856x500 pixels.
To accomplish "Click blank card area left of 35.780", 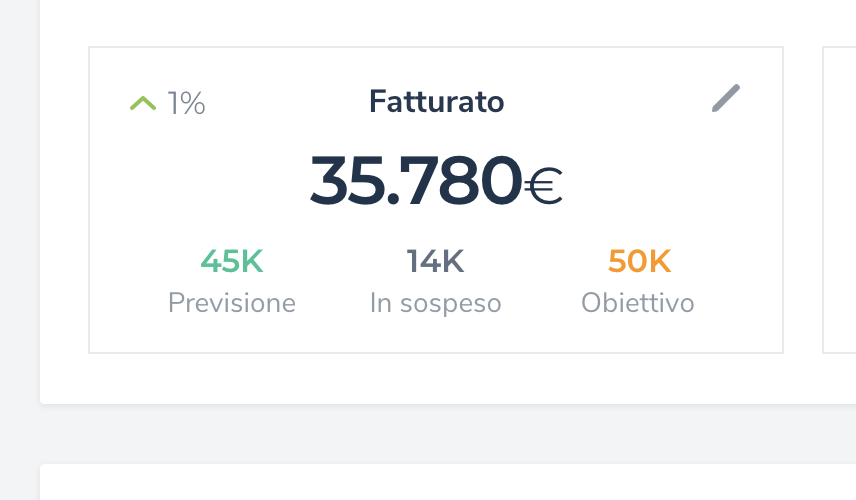I will (200, 182).
